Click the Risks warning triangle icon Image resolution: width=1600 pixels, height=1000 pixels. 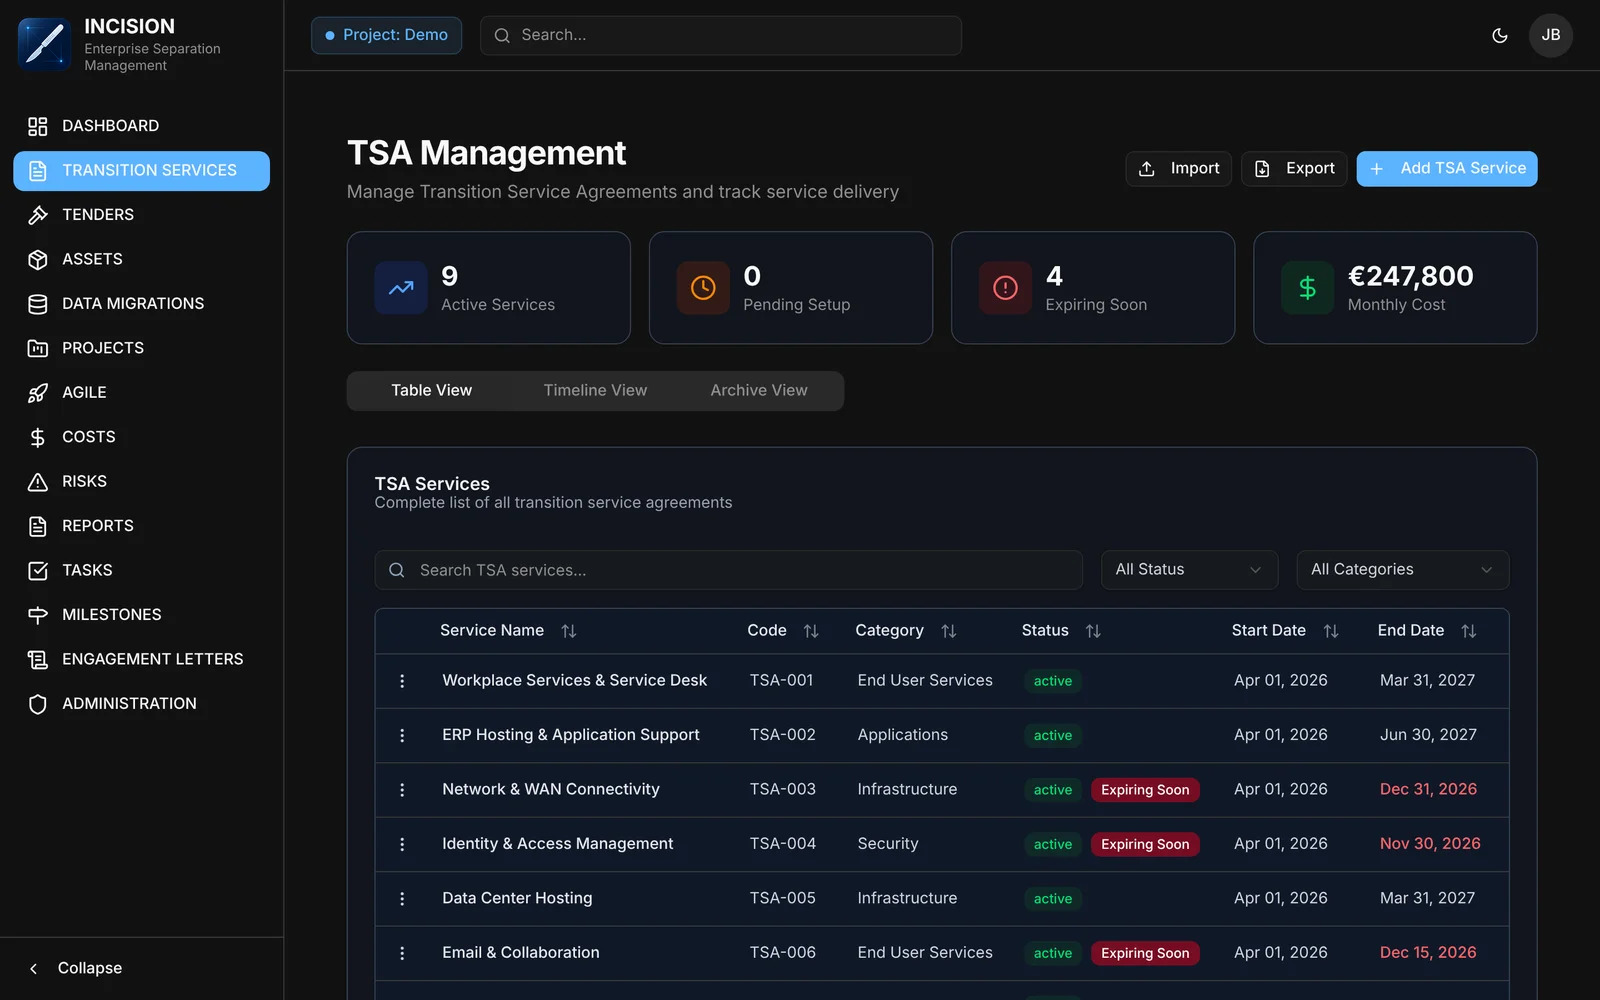coord(38,482)
